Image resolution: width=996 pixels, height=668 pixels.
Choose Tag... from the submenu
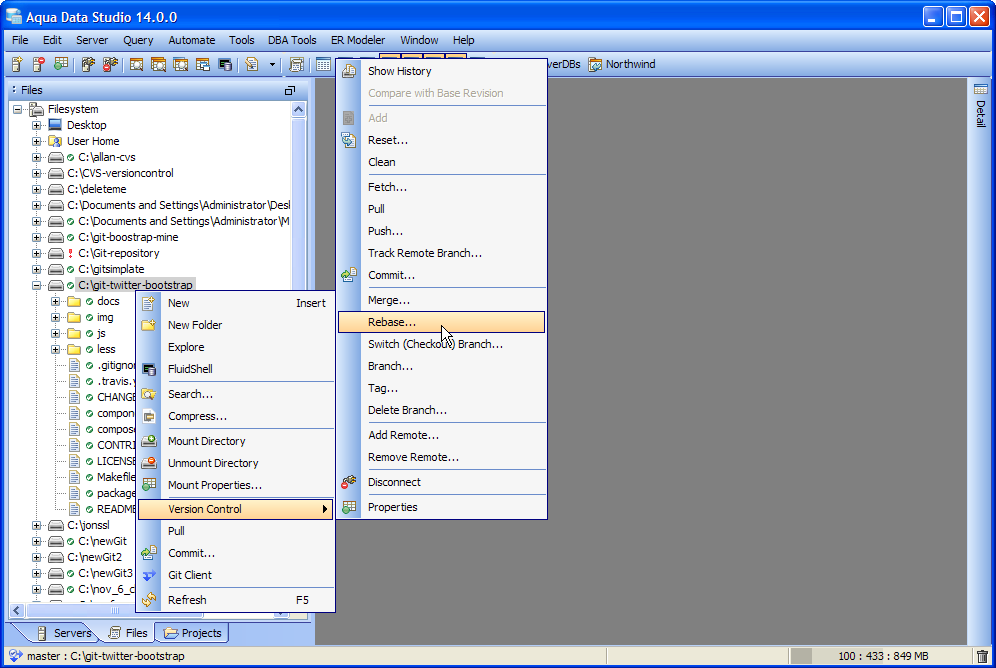[441, 388]
